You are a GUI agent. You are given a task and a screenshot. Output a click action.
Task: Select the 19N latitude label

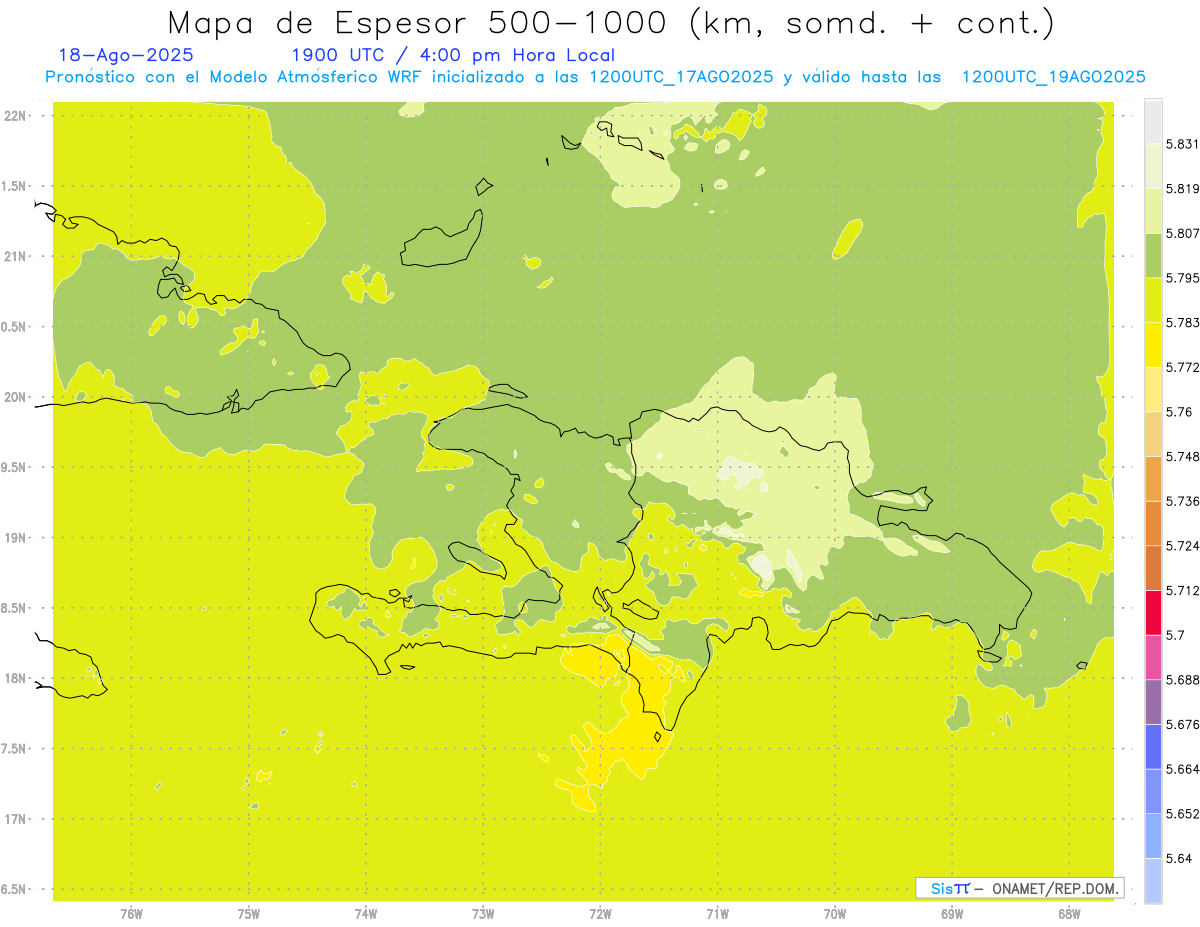pos(16,538)
